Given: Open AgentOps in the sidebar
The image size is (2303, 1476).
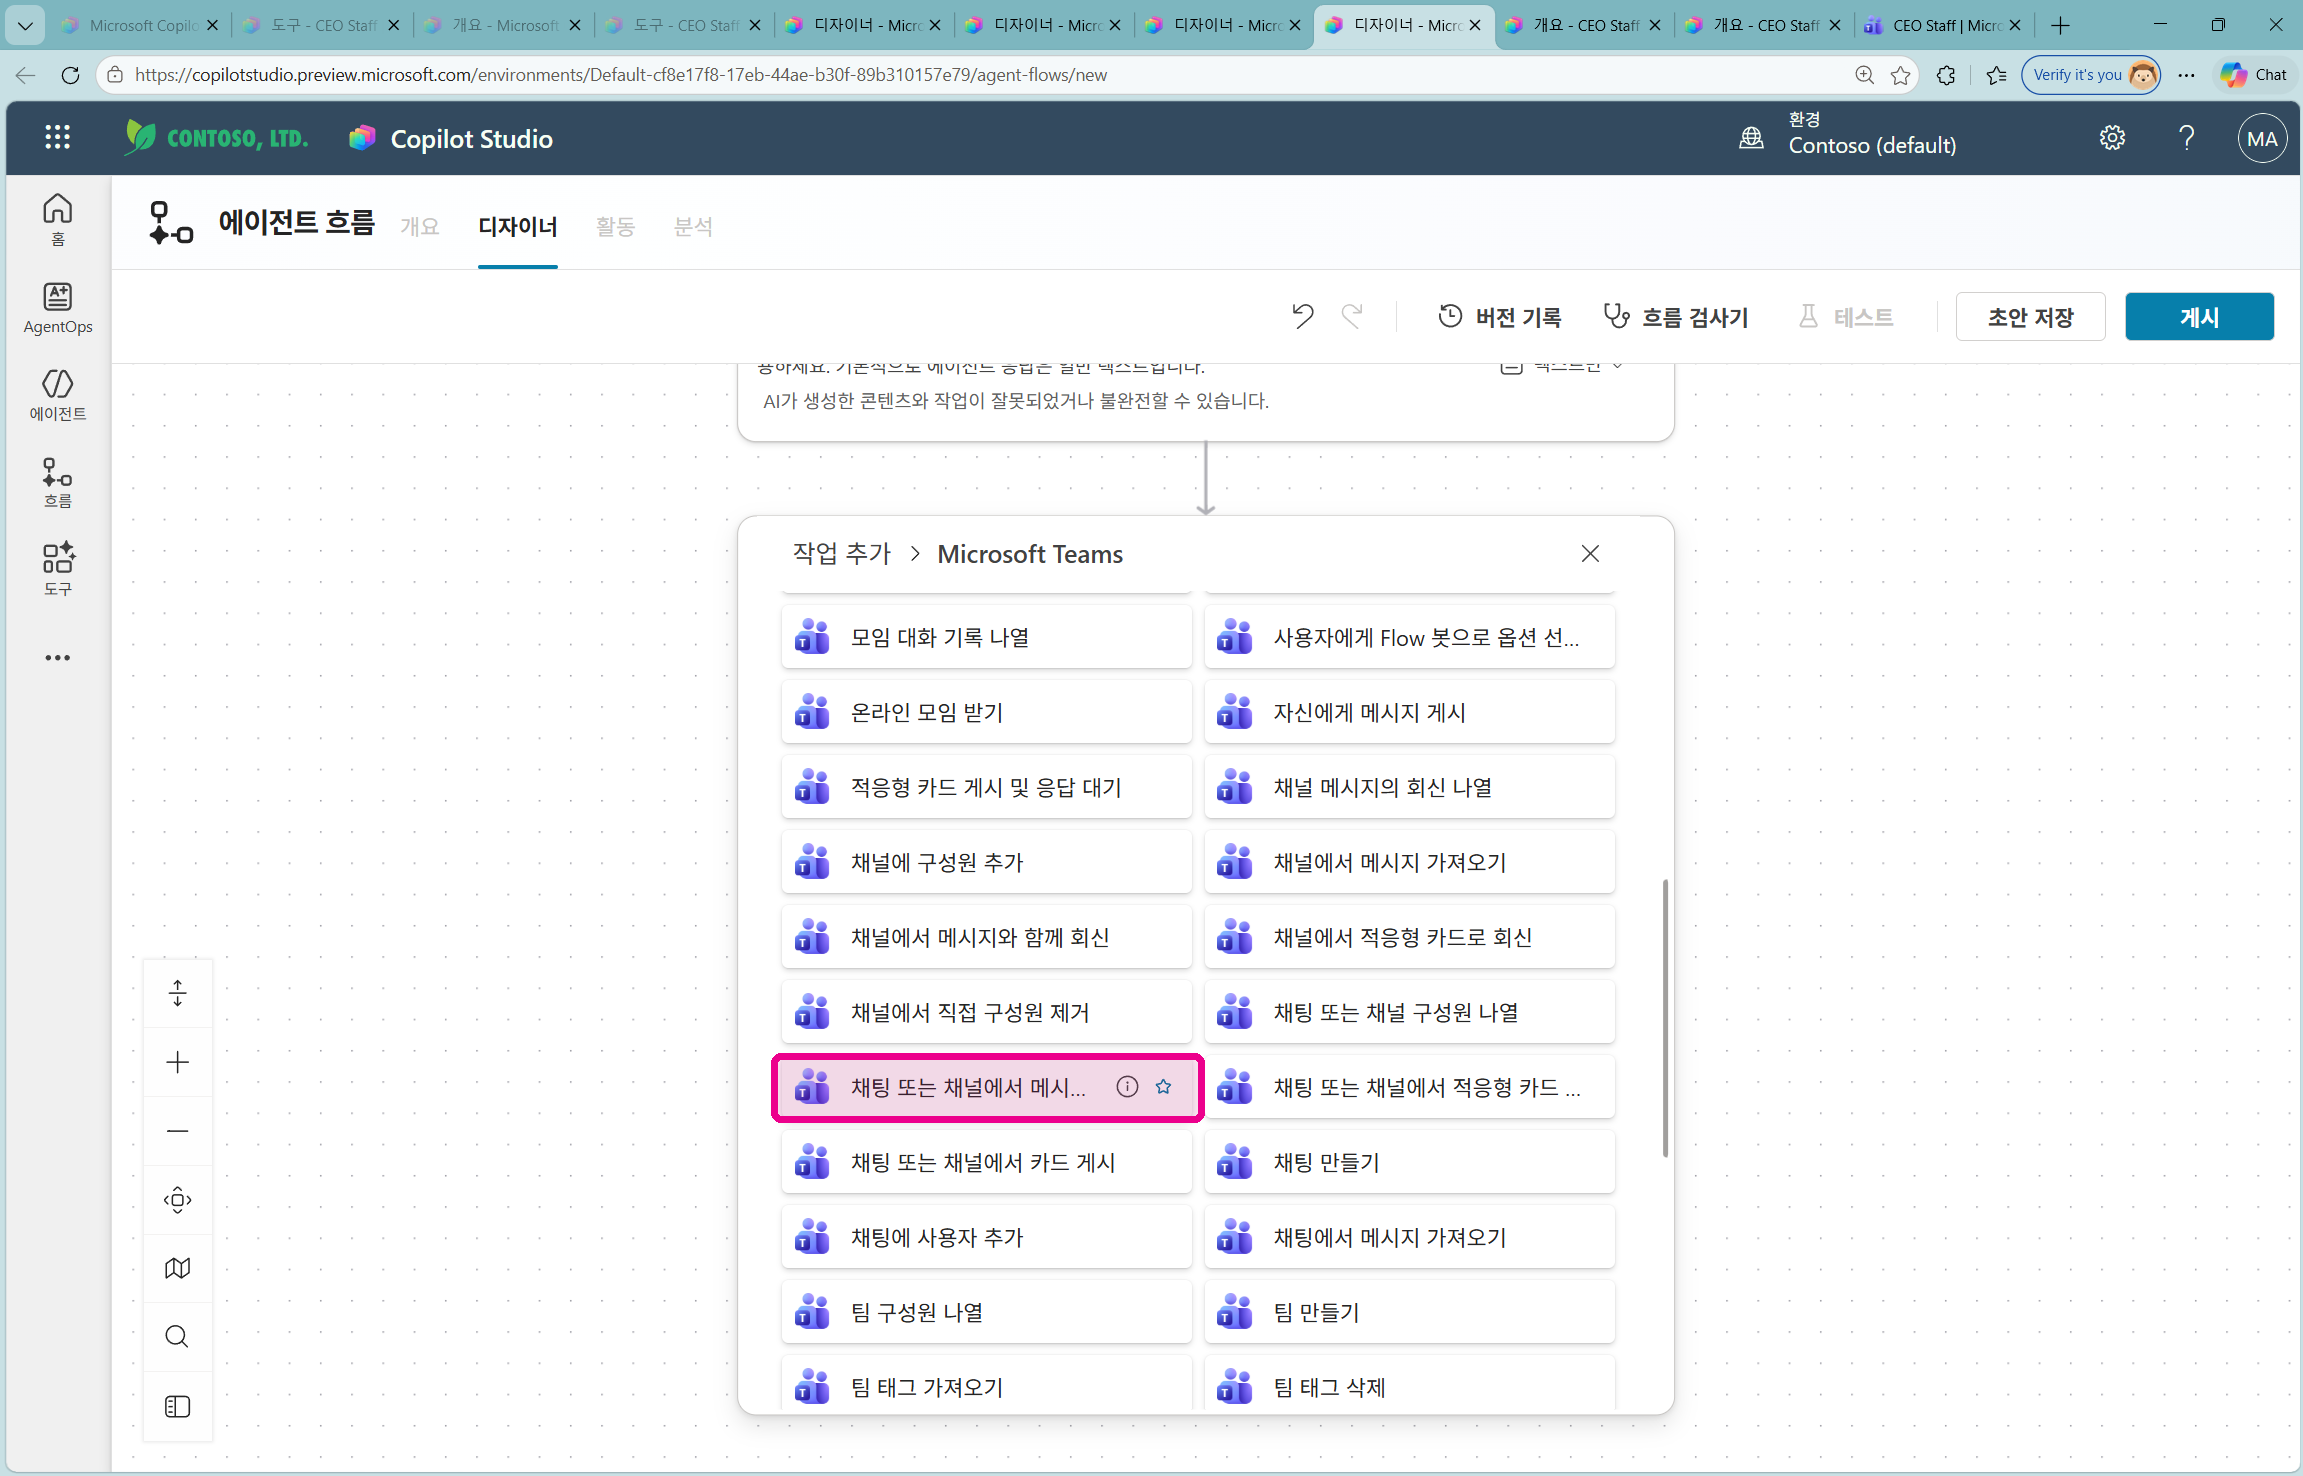Looking at the screenshot, I should click(x=58, y=308).
